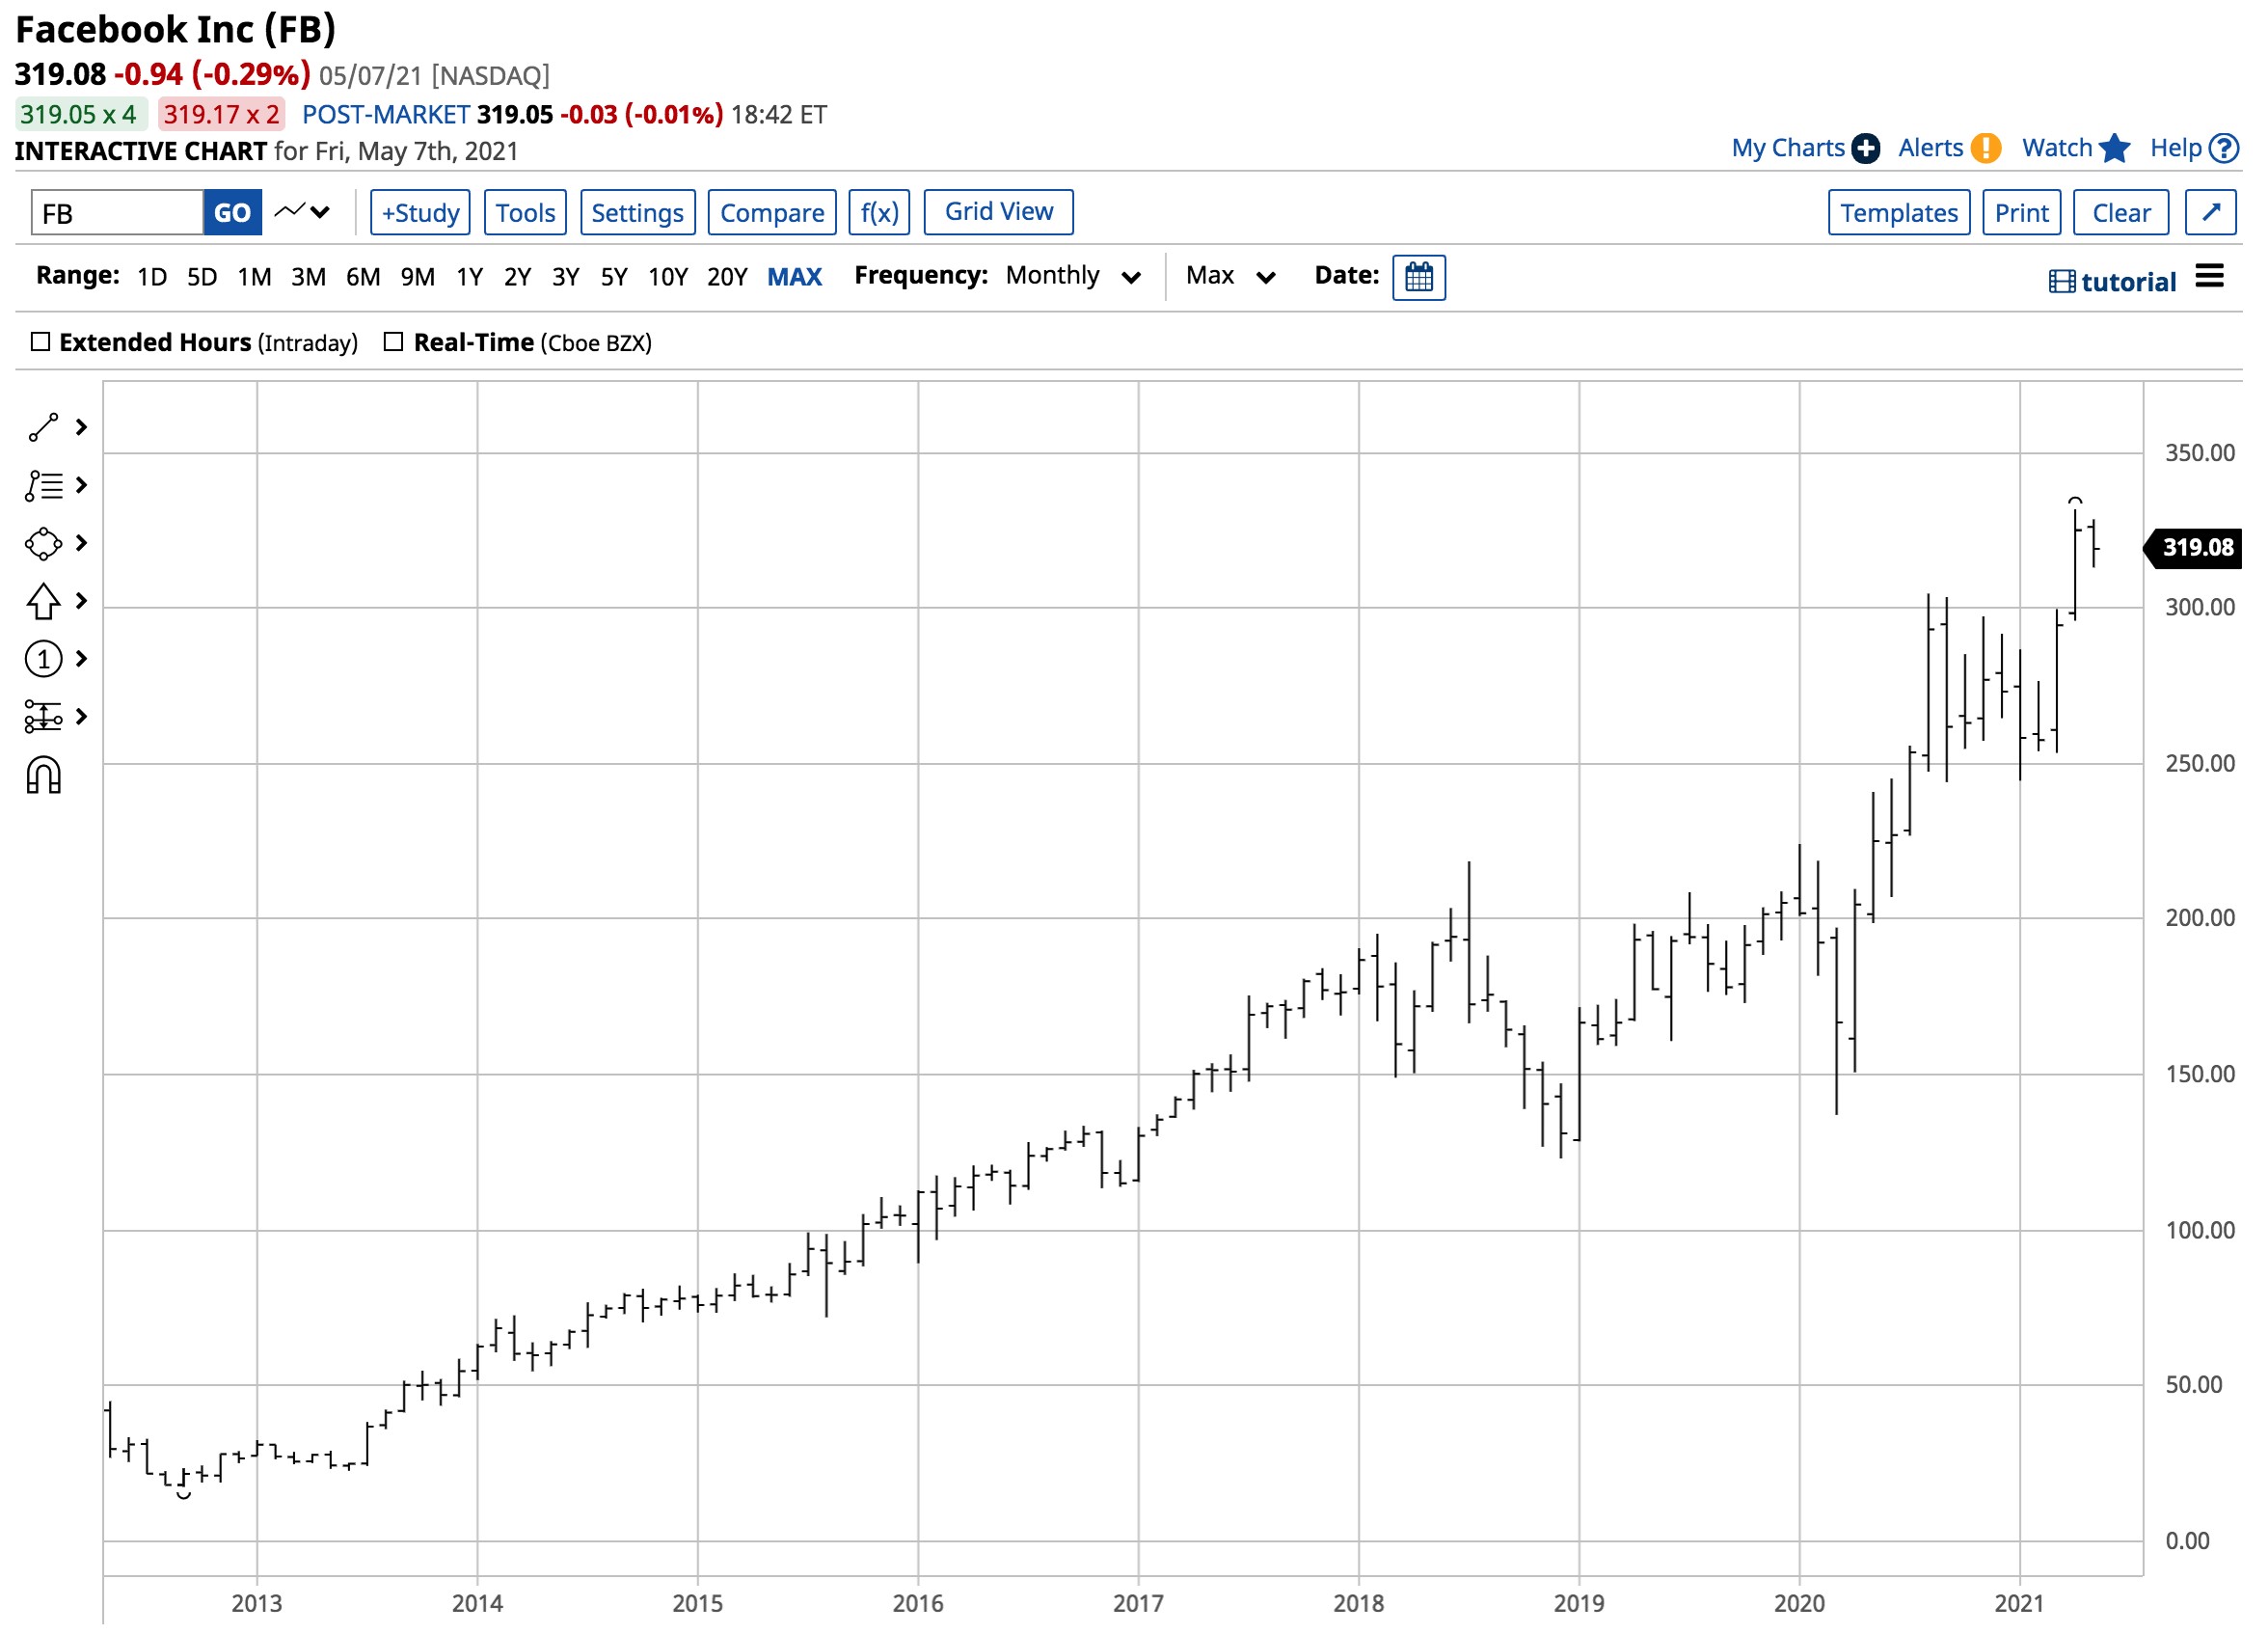Select the polygon shape tool icon

point(44,544)
